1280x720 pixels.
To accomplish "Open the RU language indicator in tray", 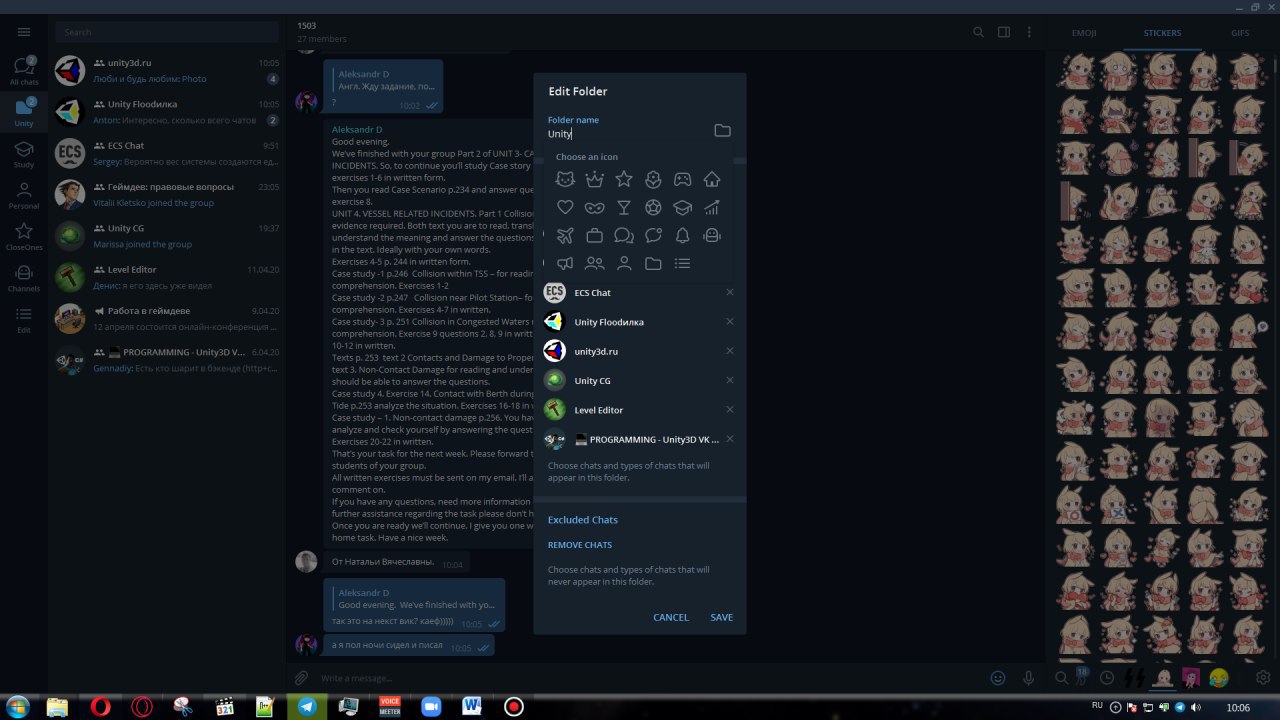I will point(1097,706).
